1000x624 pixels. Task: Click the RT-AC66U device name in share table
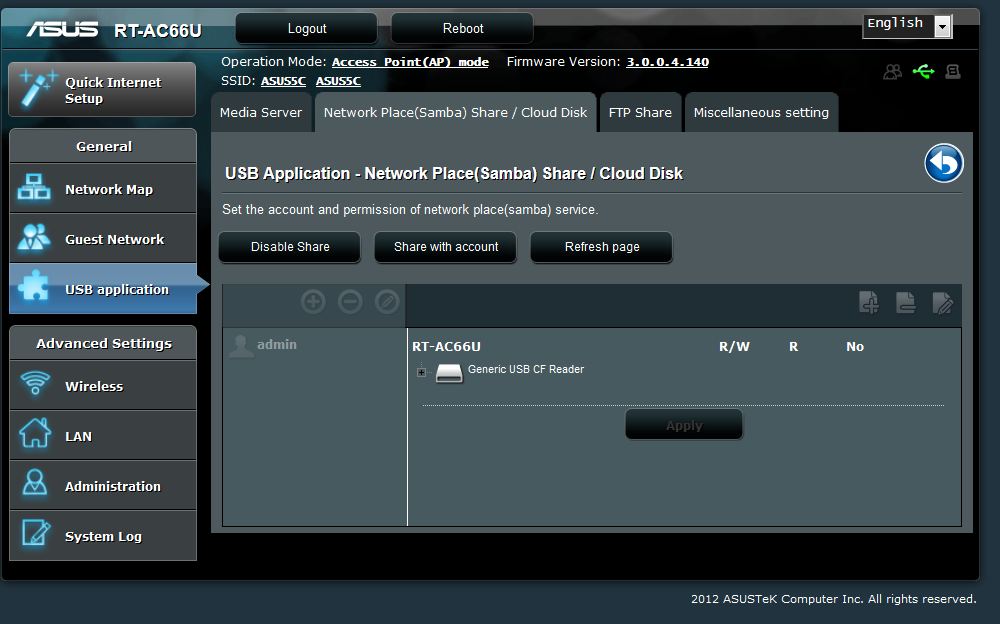[x=446, y=346]
